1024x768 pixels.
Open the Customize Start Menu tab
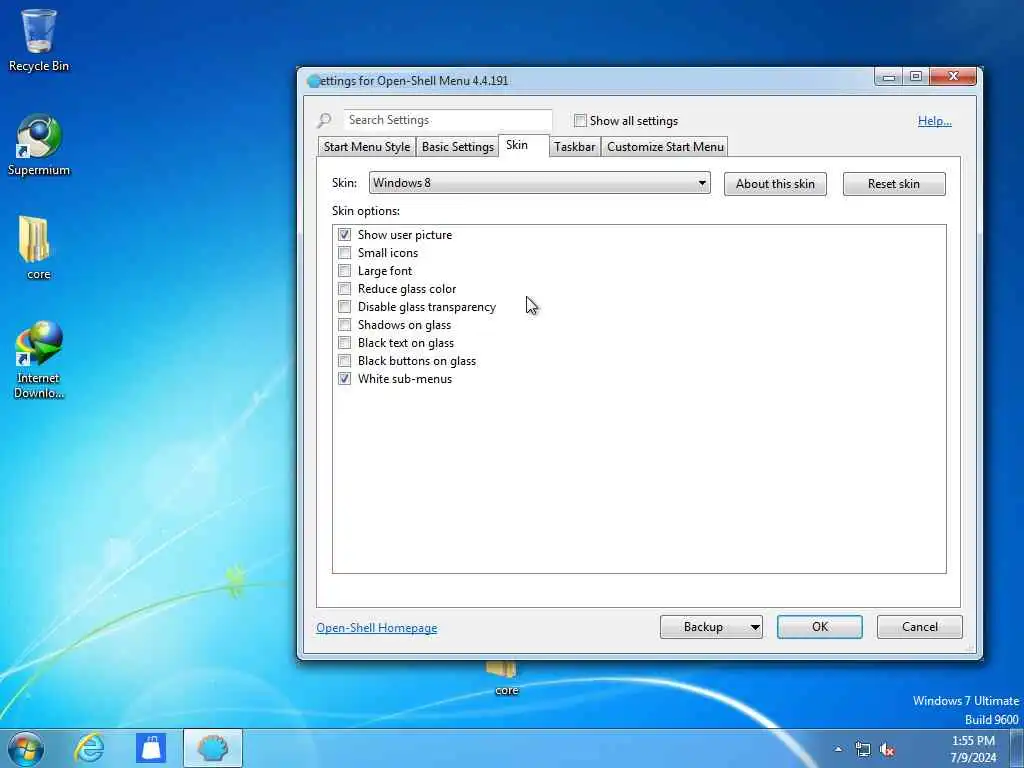665,147
